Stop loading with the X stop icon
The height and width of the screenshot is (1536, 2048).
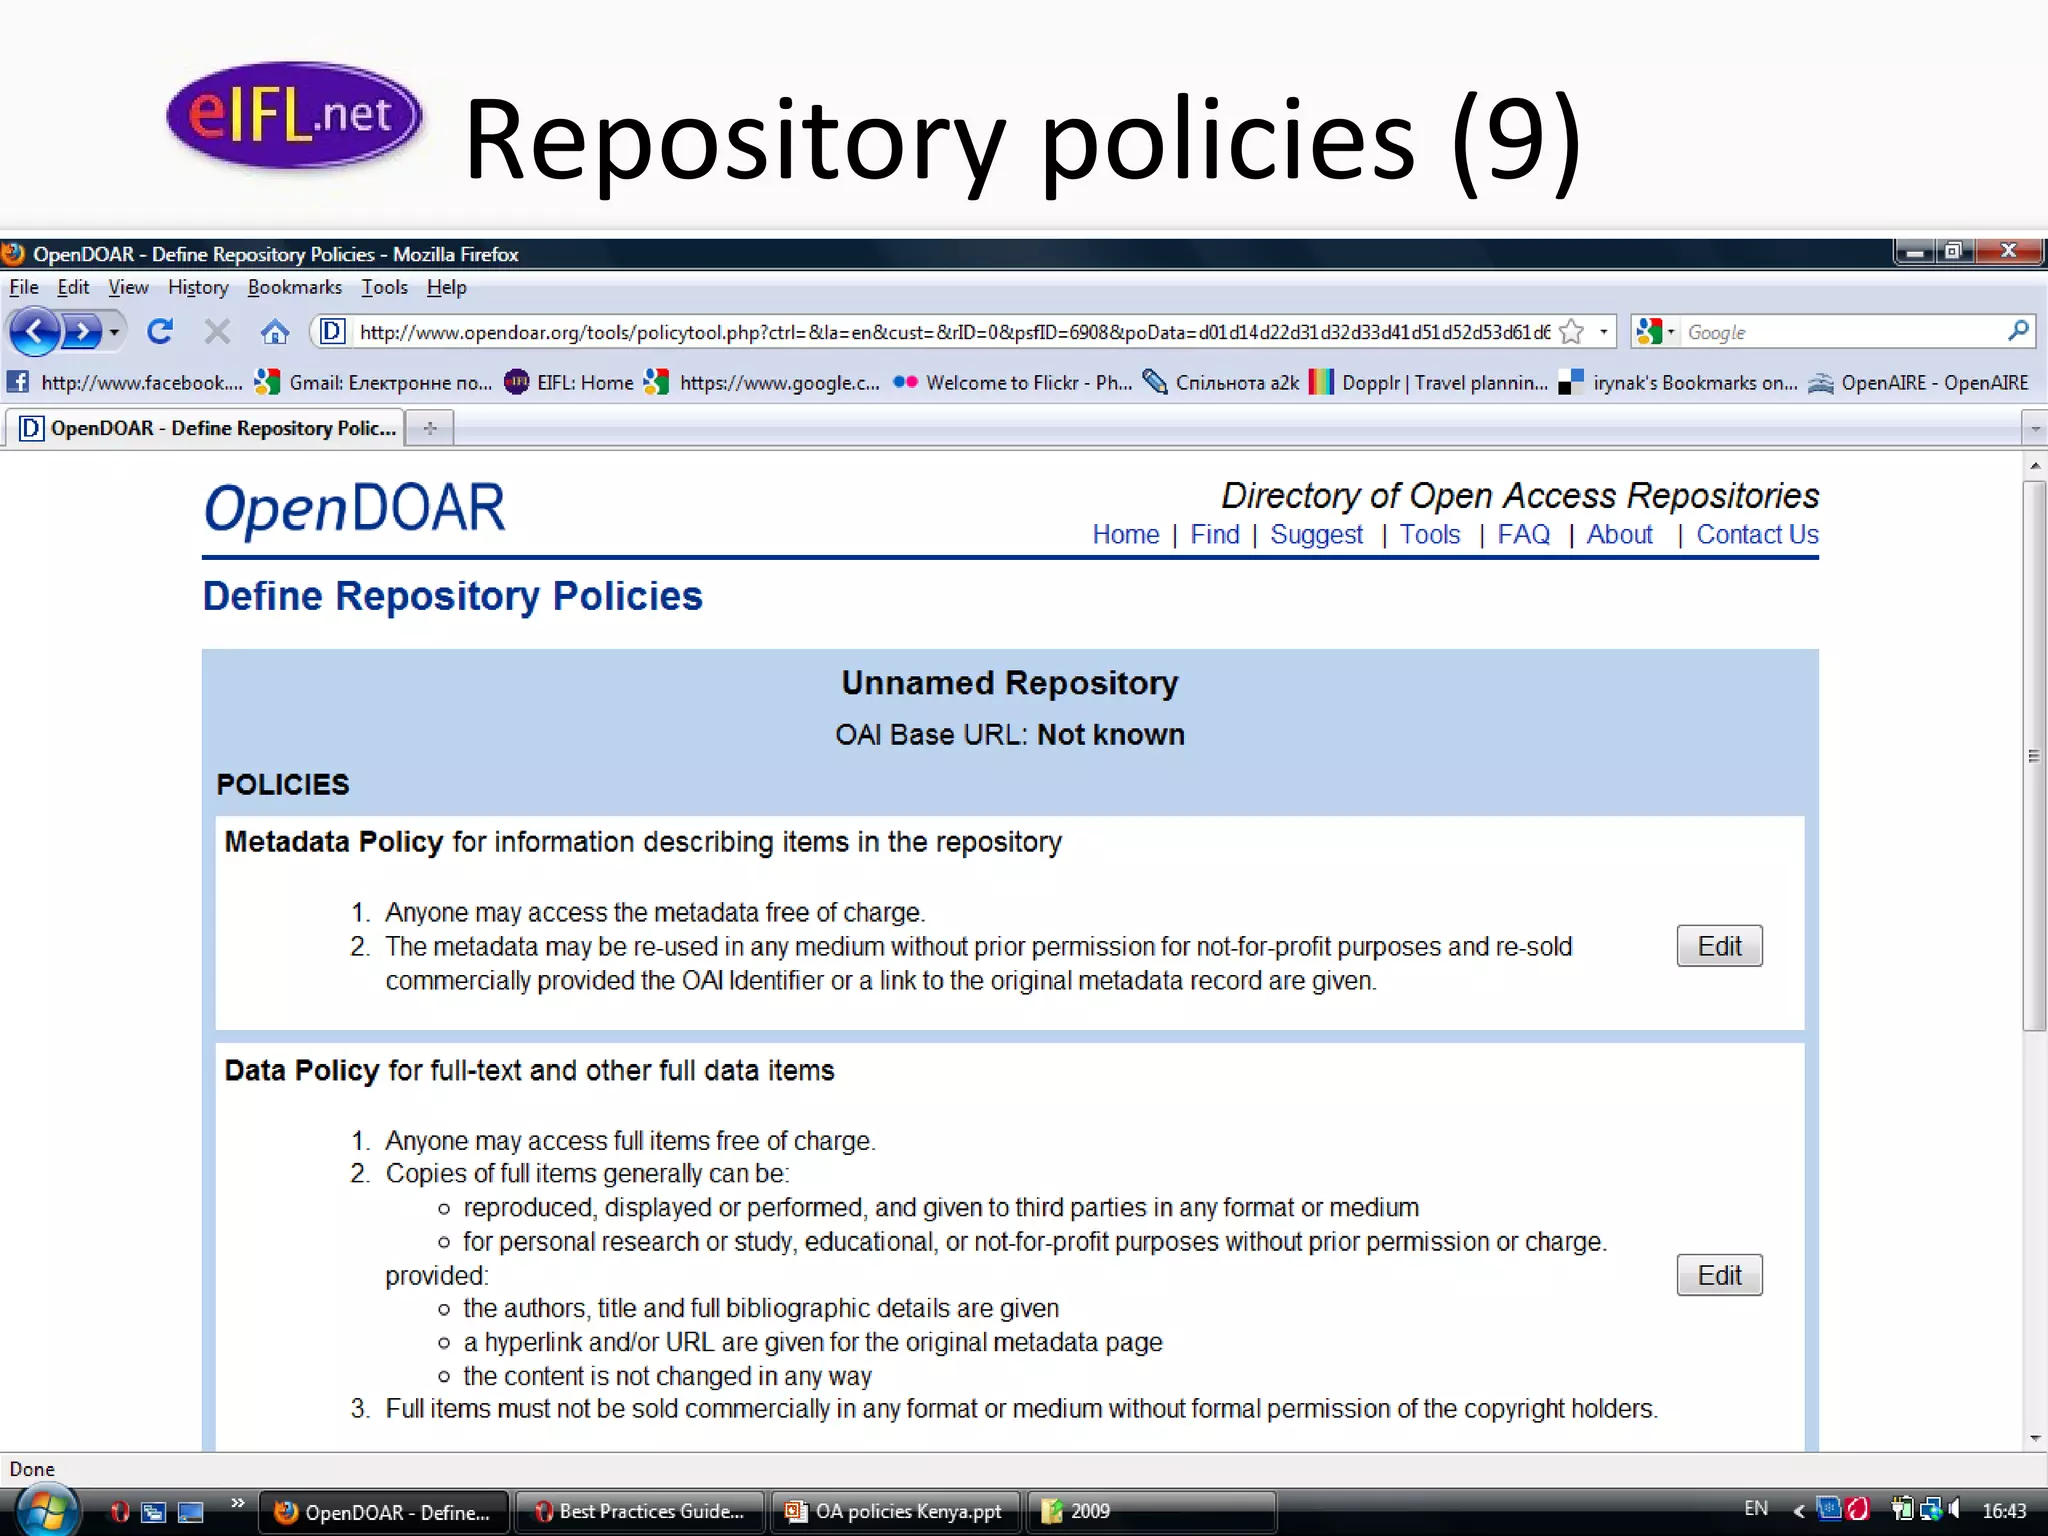point(217,331)
